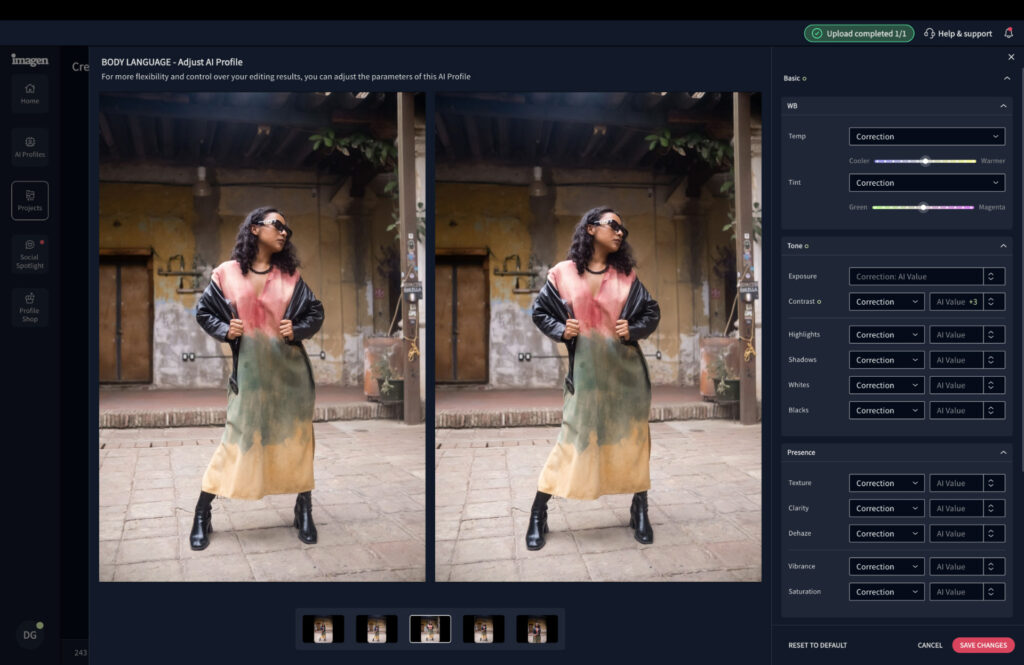Open Profile Shop in the sidebar
The width and height of the screenshot is (1024, 665).
tap(30, 307)
